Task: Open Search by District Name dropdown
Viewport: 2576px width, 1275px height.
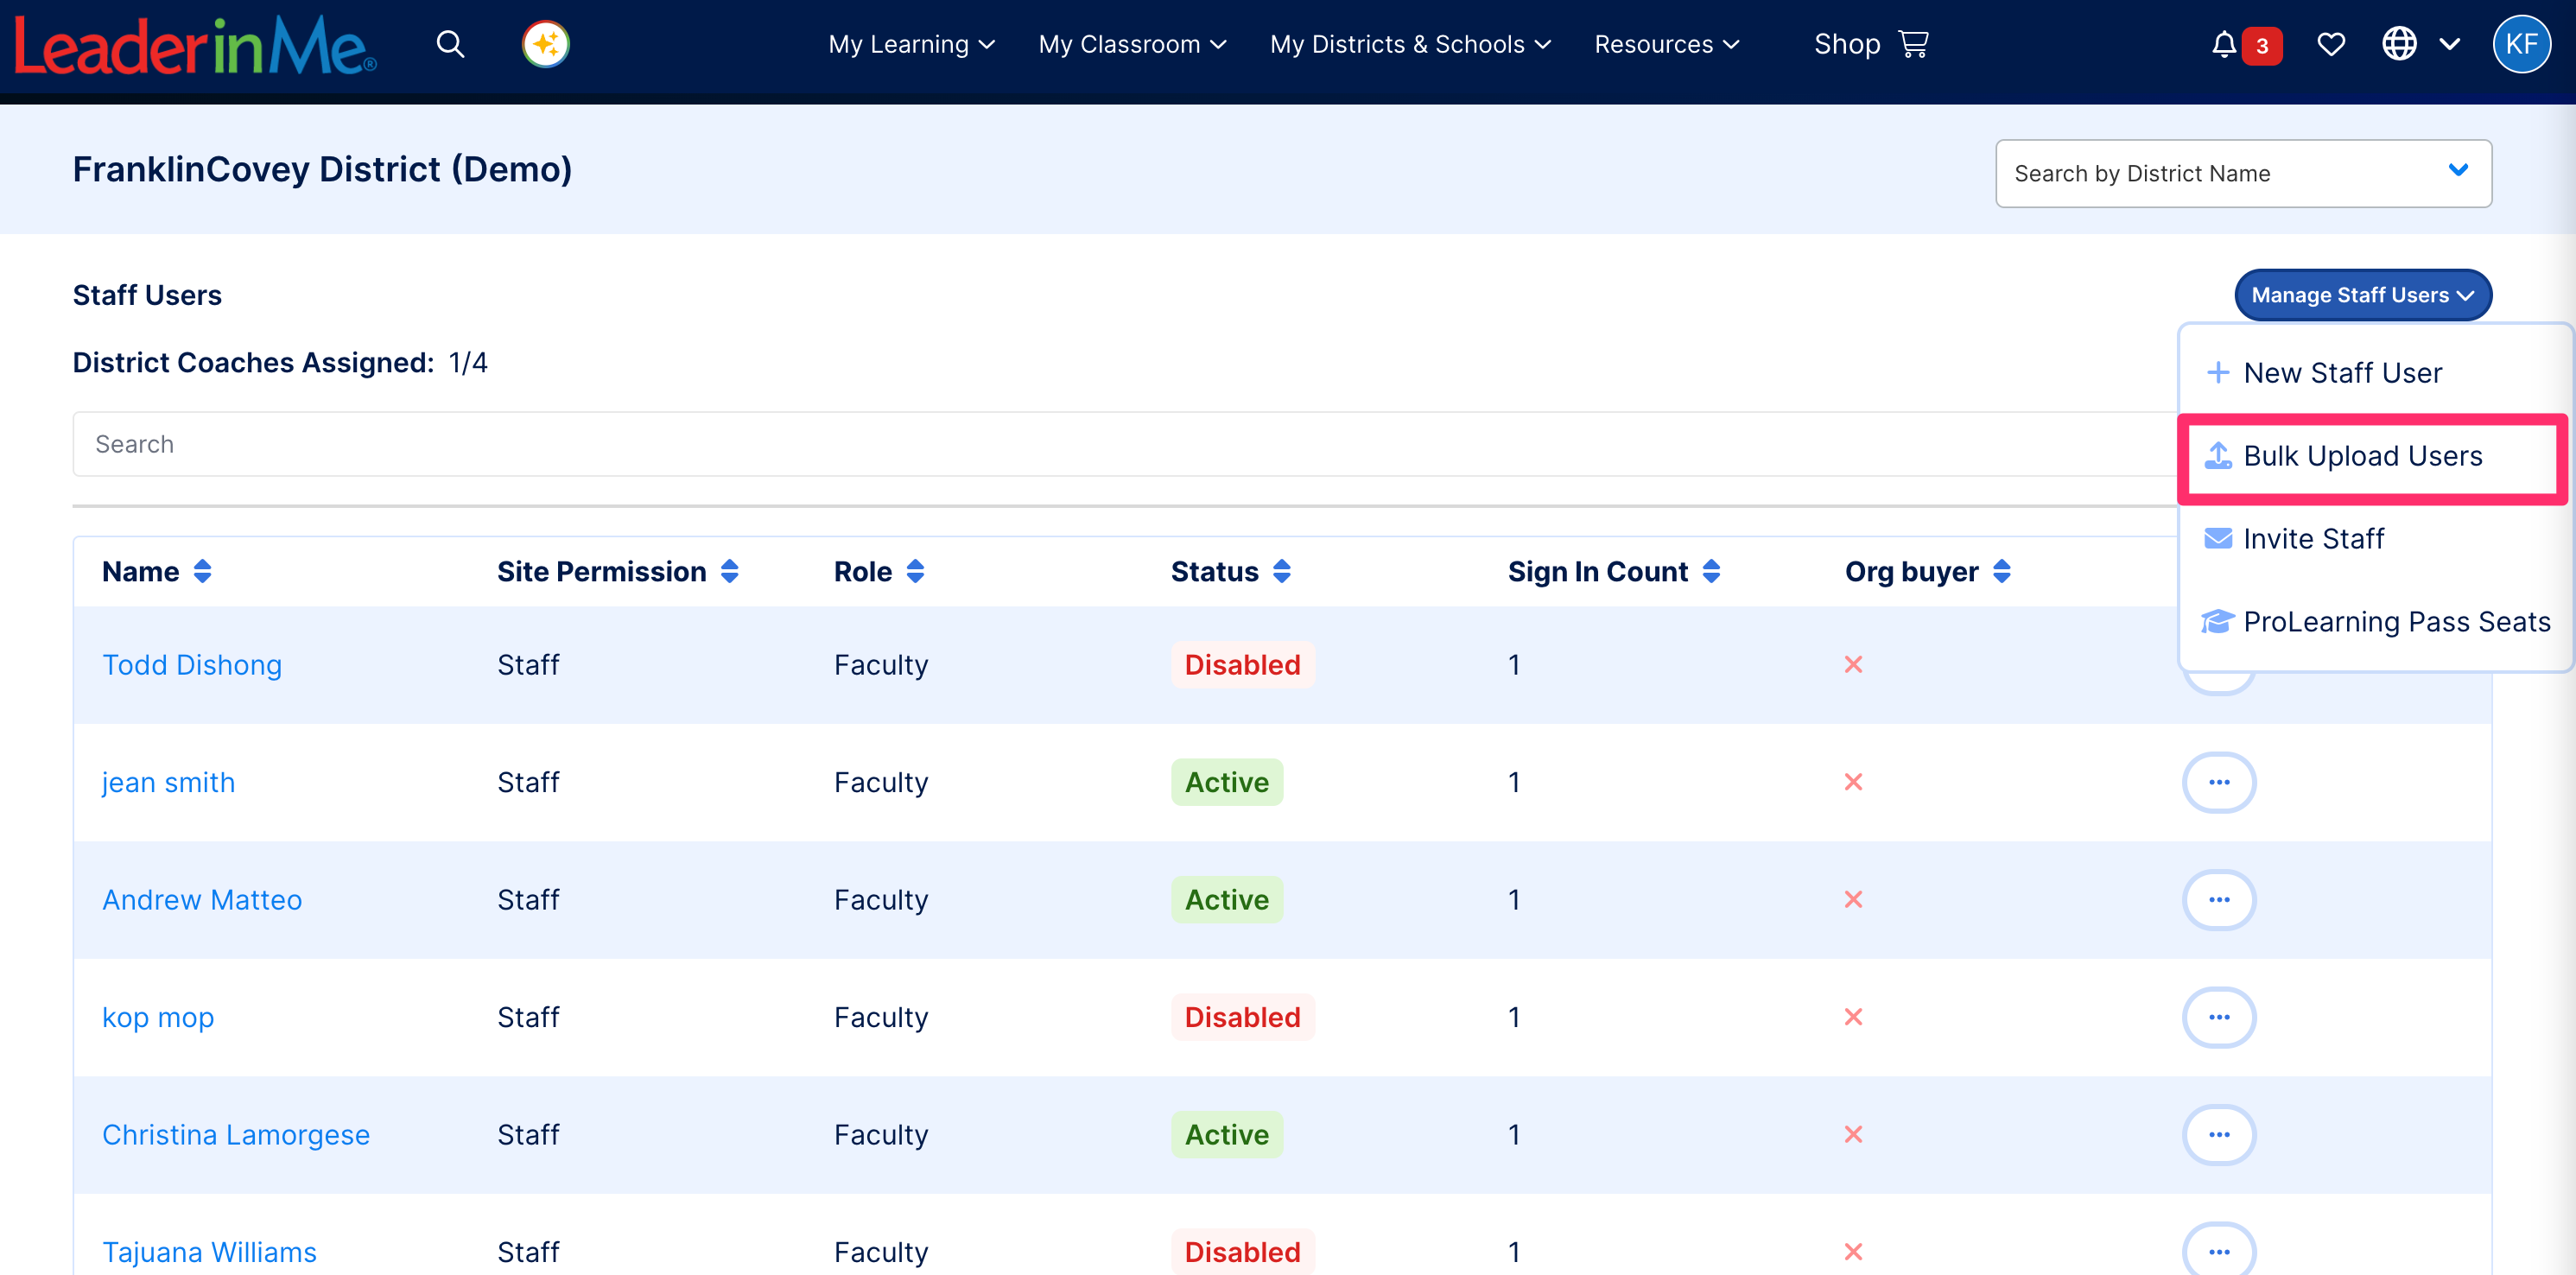Action: (x=2243, y=173)
